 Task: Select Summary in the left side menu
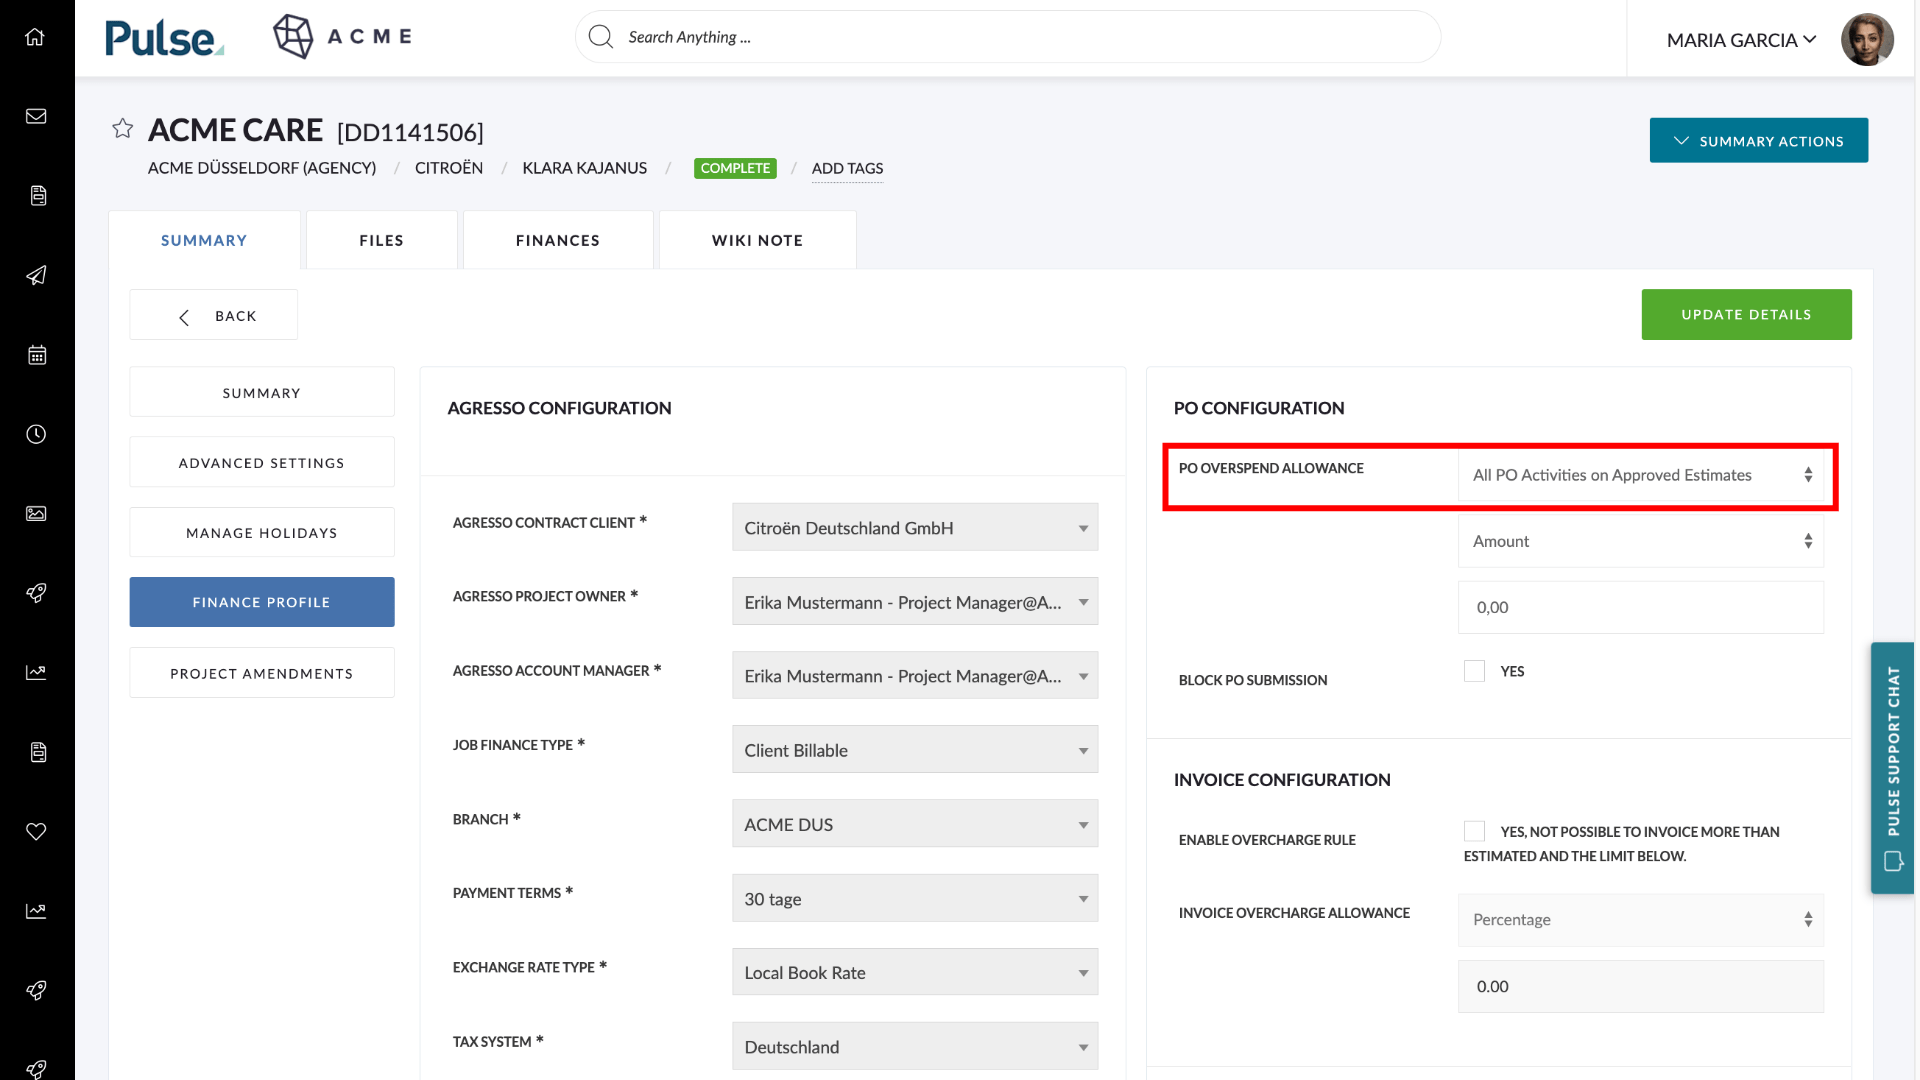[262, 392]
